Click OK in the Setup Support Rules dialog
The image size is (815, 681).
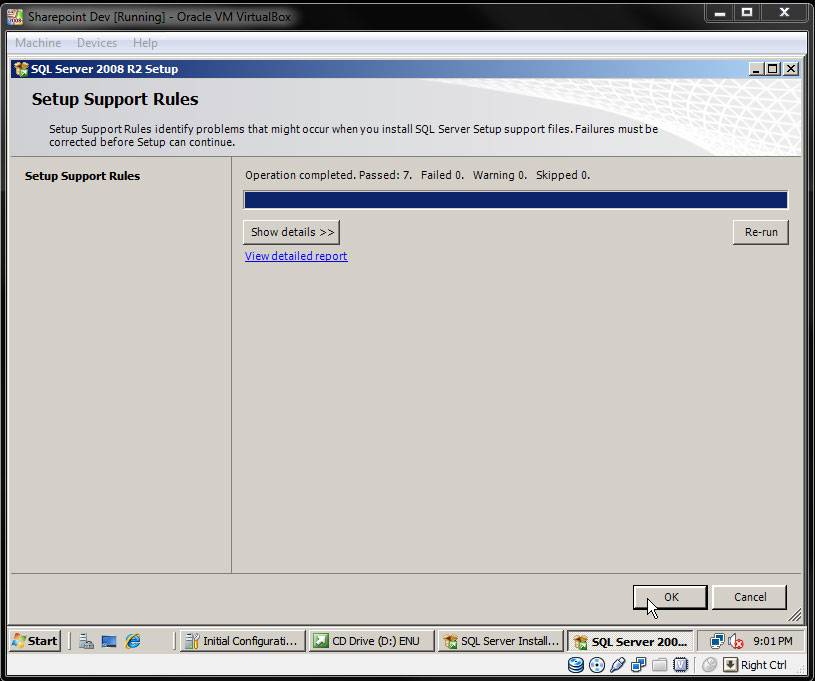click(670, 597)
